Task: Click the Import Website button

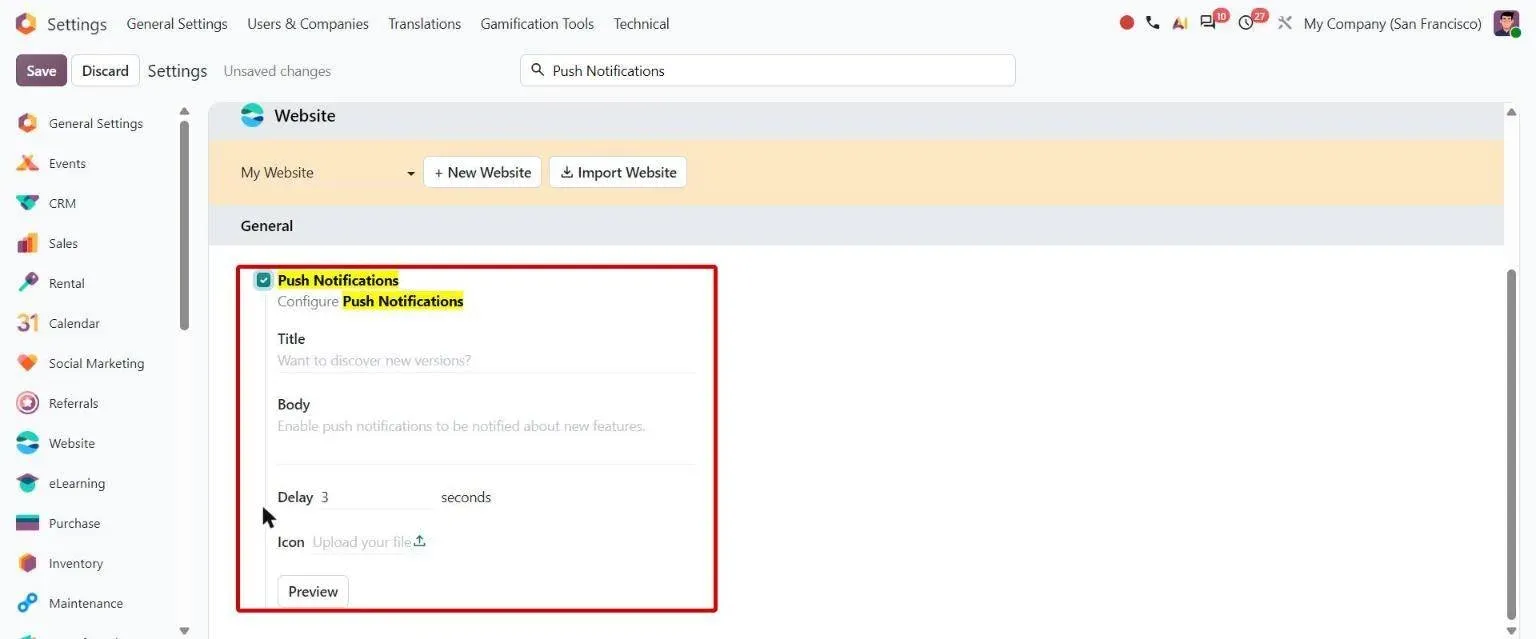Action: tap(618, 172)
